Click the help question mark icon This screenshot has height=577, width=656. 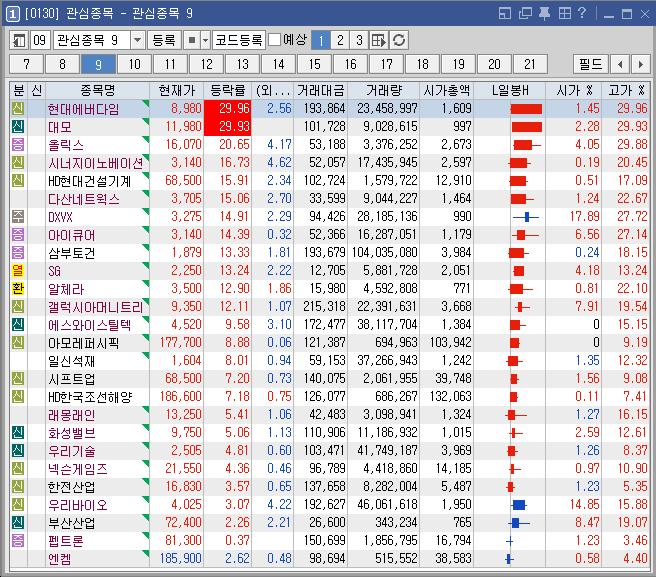tap(582, 13)
